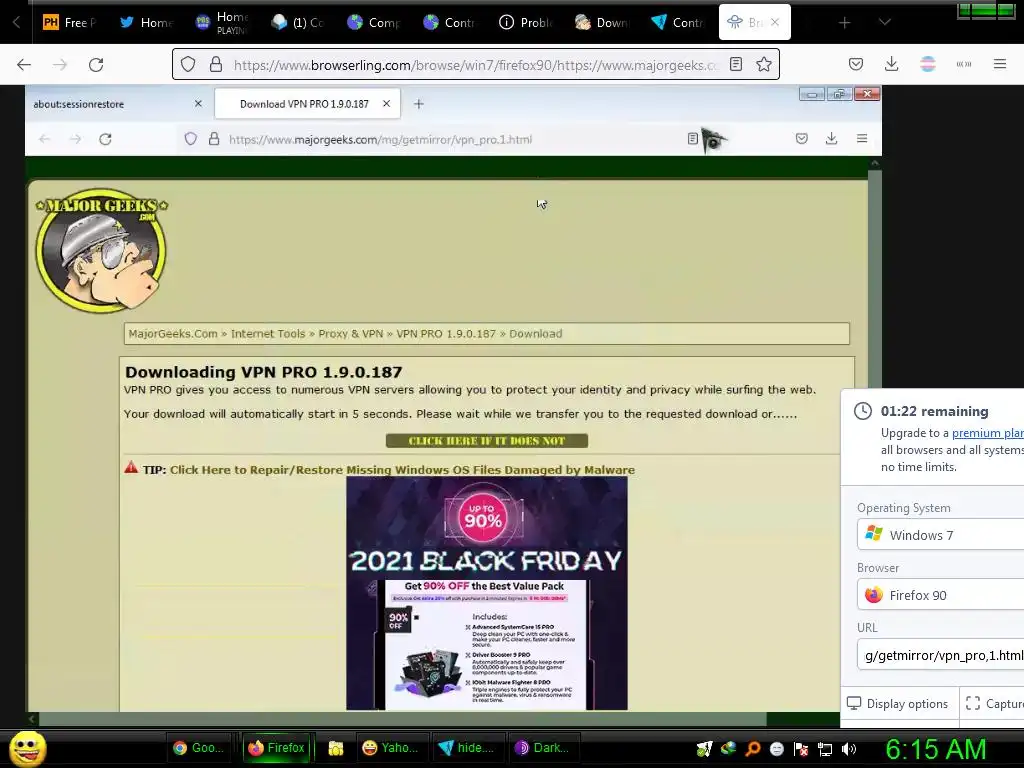Viewport: 1024px width, 768px height.
Task: Open MajorGeeks.Com breadcrumb link
Action: 173,334
